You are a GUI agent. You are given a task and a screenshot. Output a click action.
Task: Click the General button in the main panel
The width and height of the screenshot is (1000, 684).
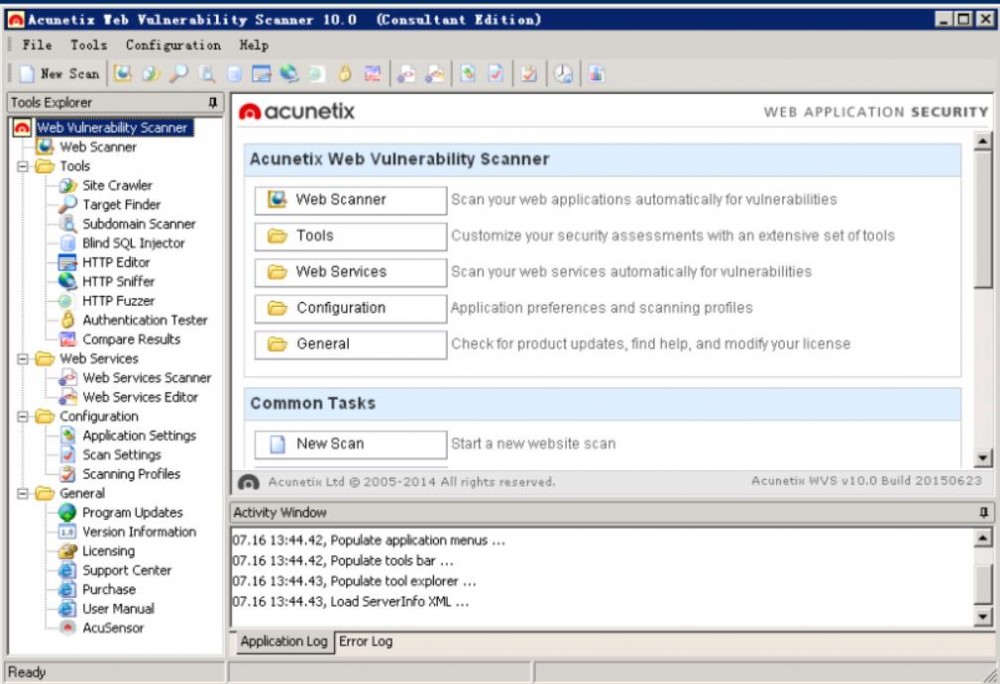pyautogui.click(x=349, y=344)
